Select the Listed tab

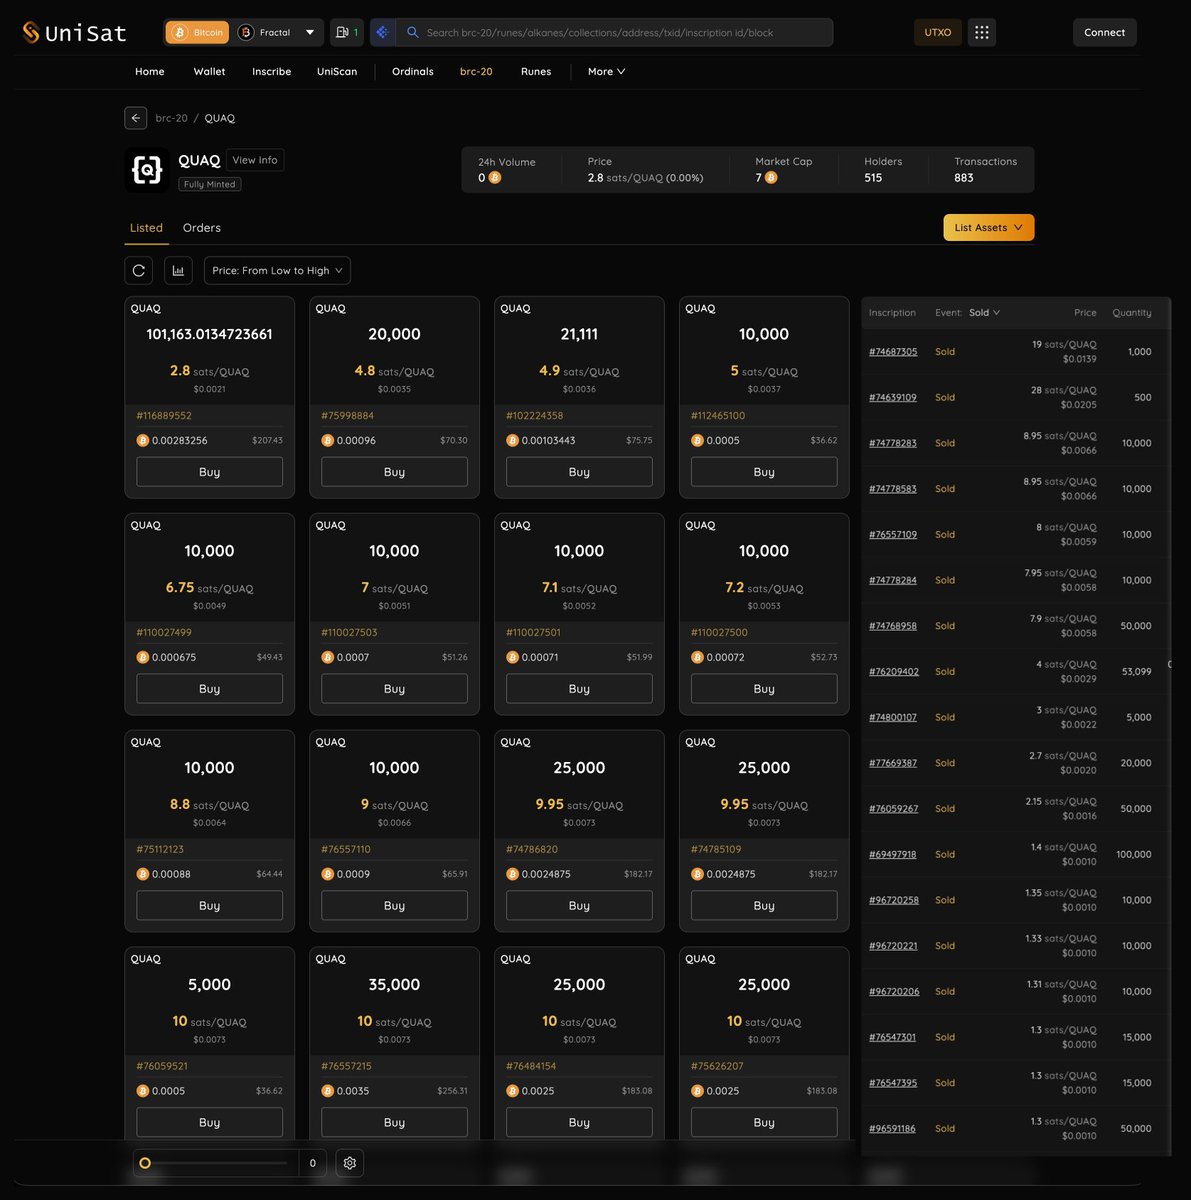[146, 228]
